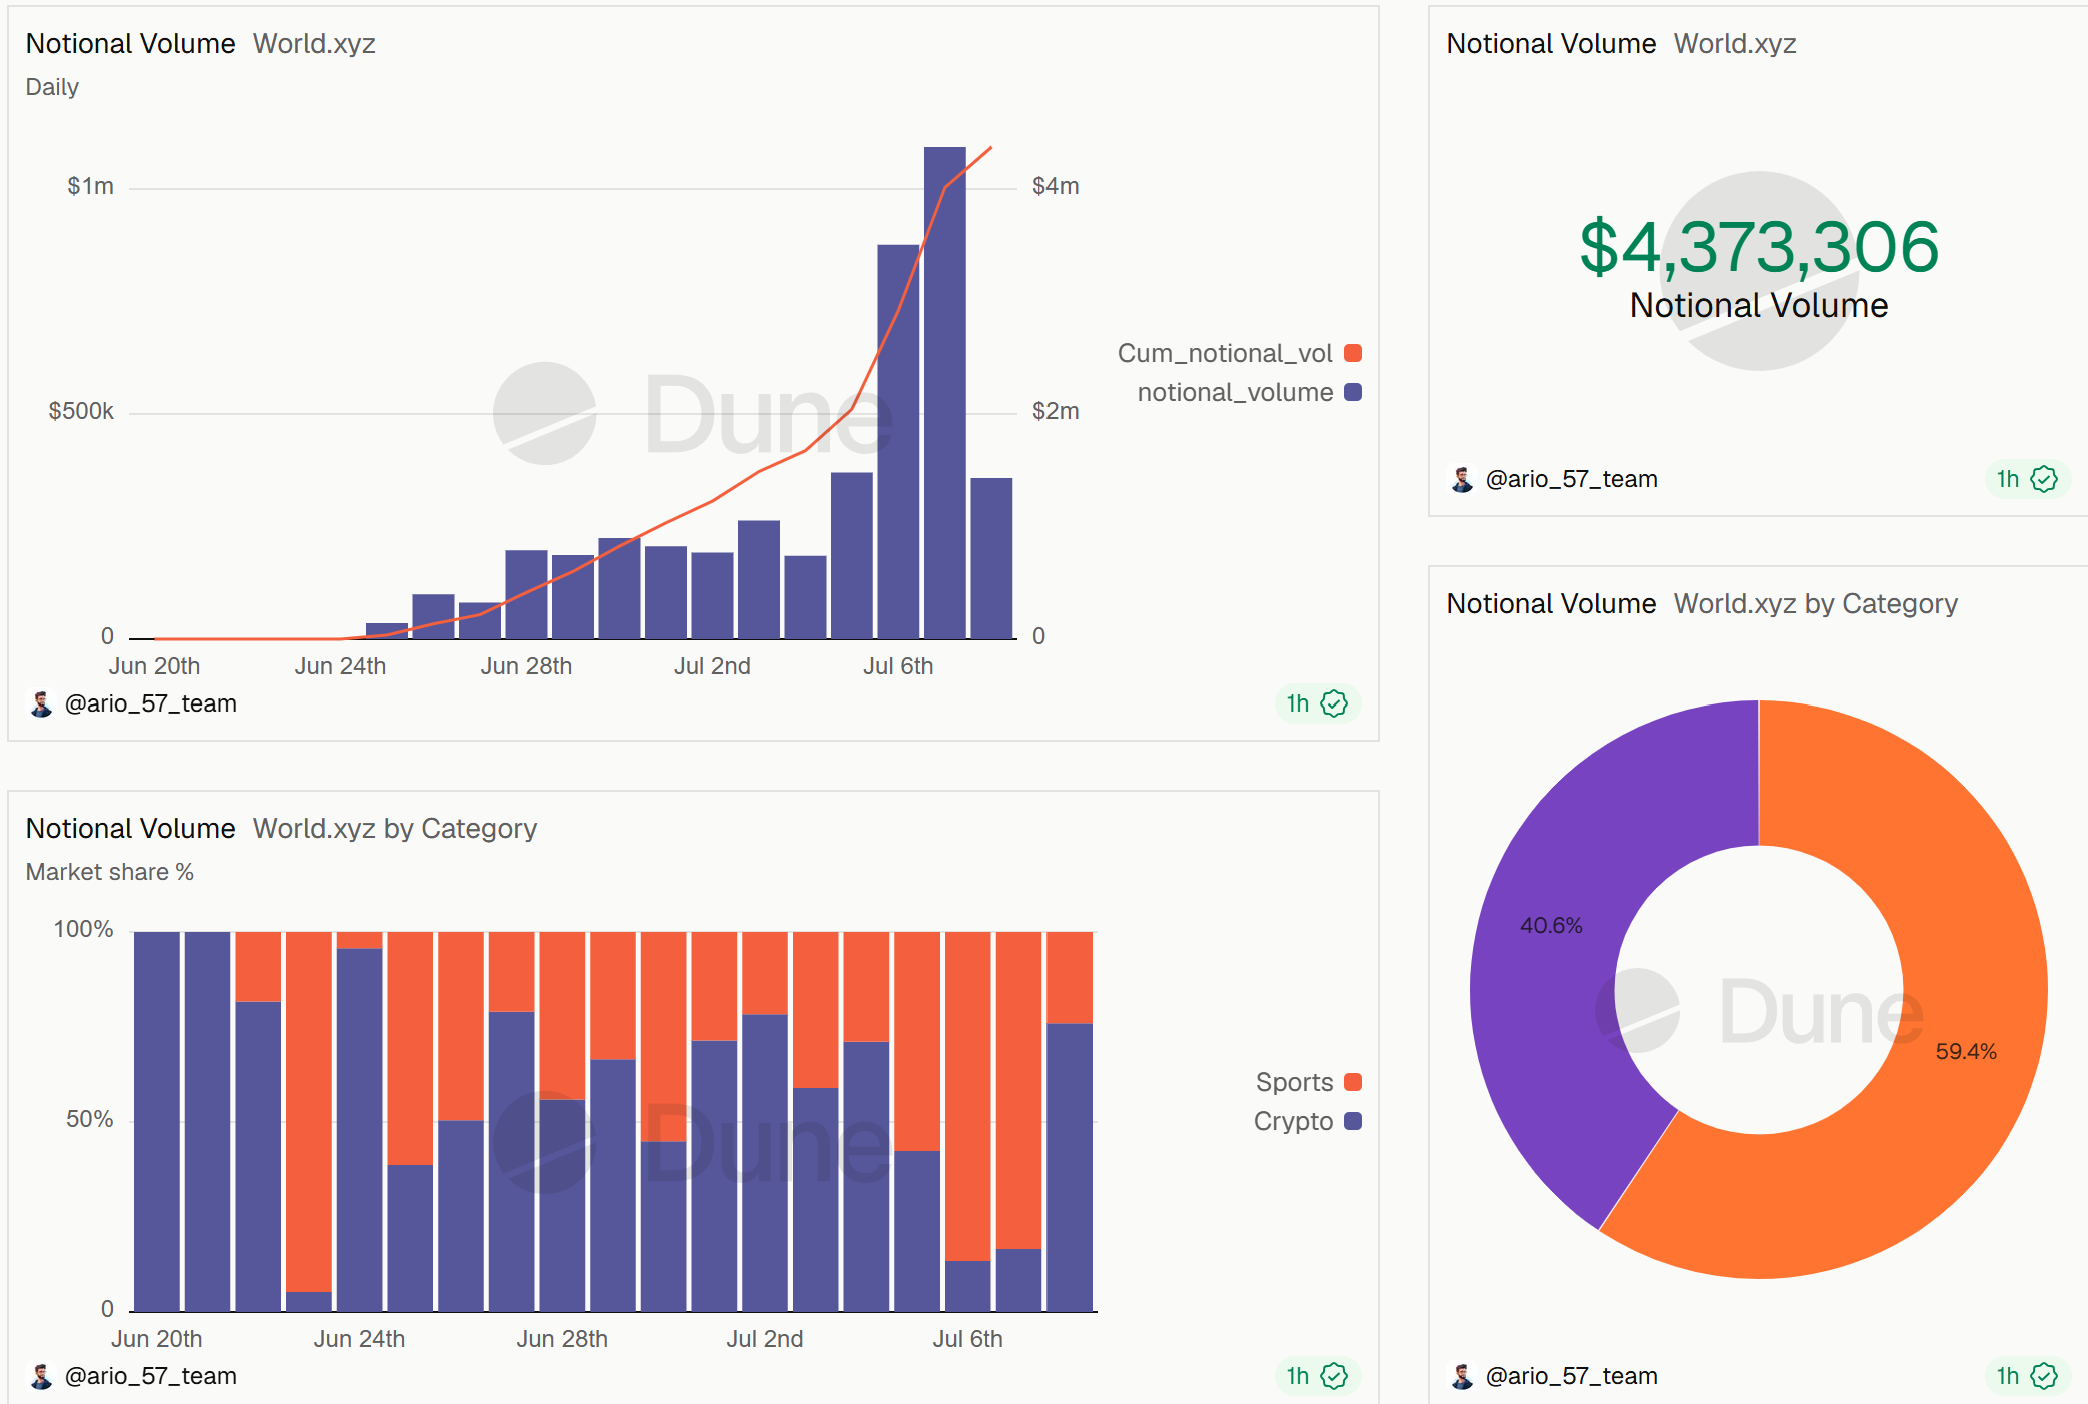Viewport: 2088px width, 1404px height.
Task: Toggle the Cum_notional_vol legend series
Action: (1239, 353)
